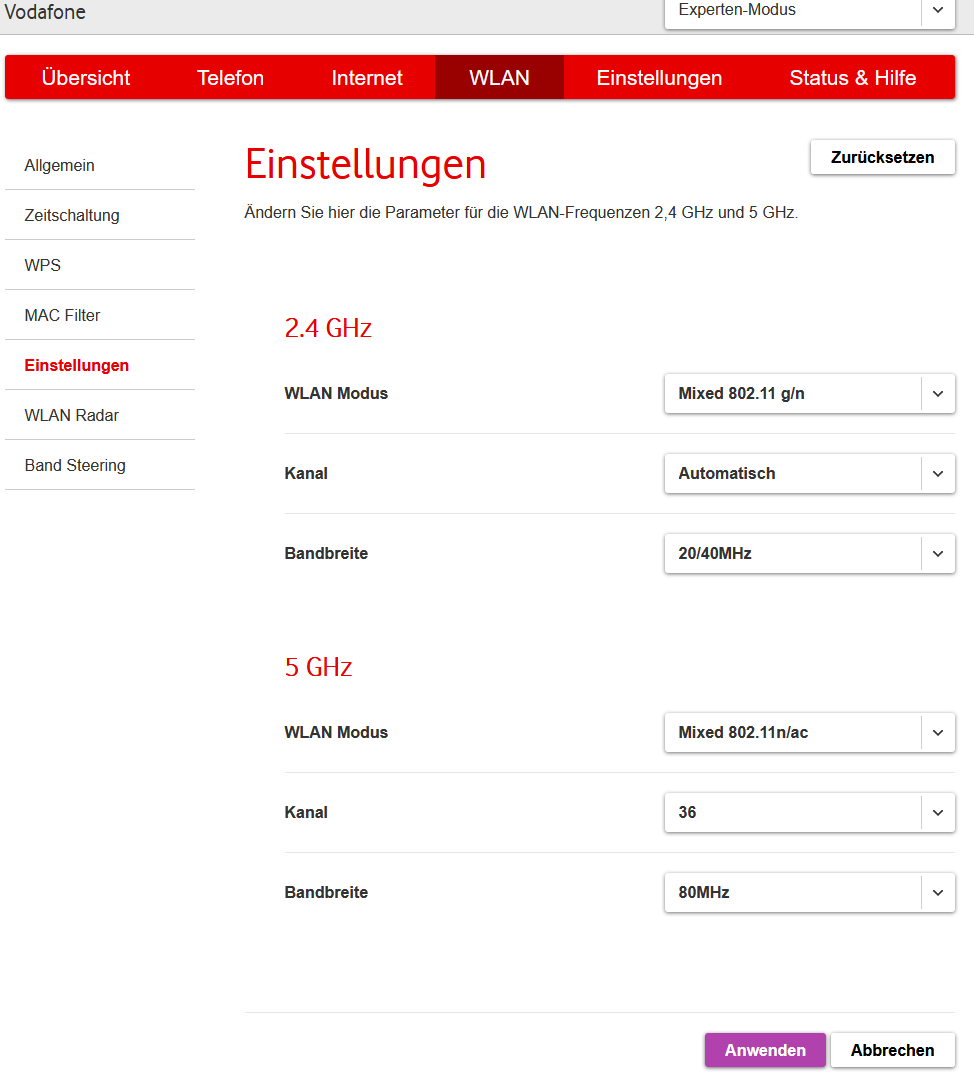
Task: Click the 5 GHz section heading
Action: click(x=319, y=667)
